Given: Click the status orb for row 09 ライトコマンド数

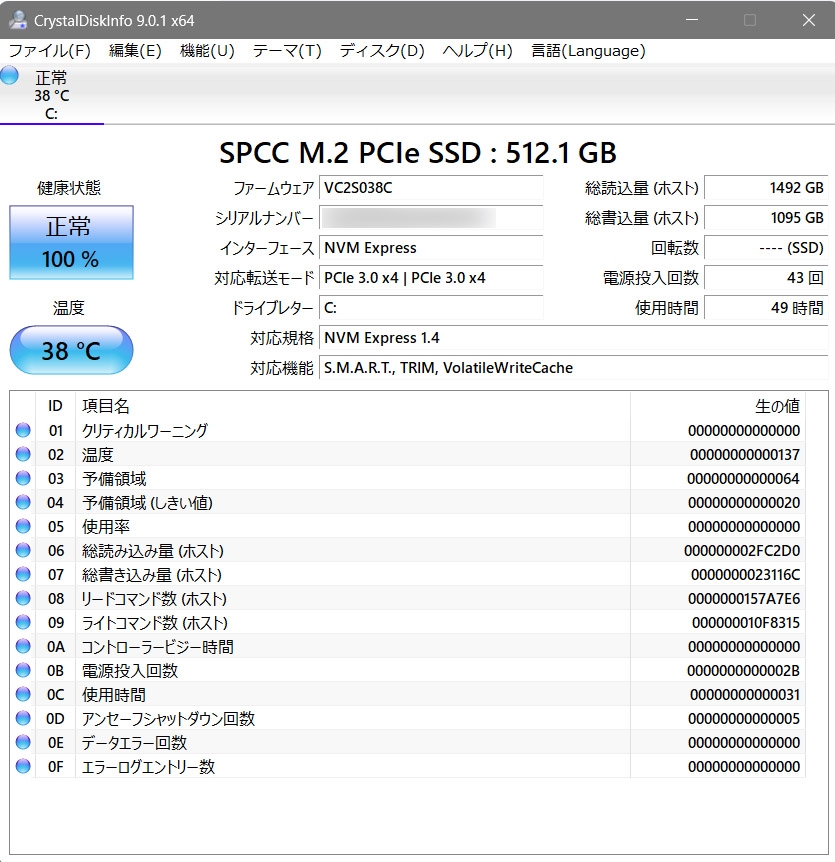Looking at the screenshot, I should [23, 622].
